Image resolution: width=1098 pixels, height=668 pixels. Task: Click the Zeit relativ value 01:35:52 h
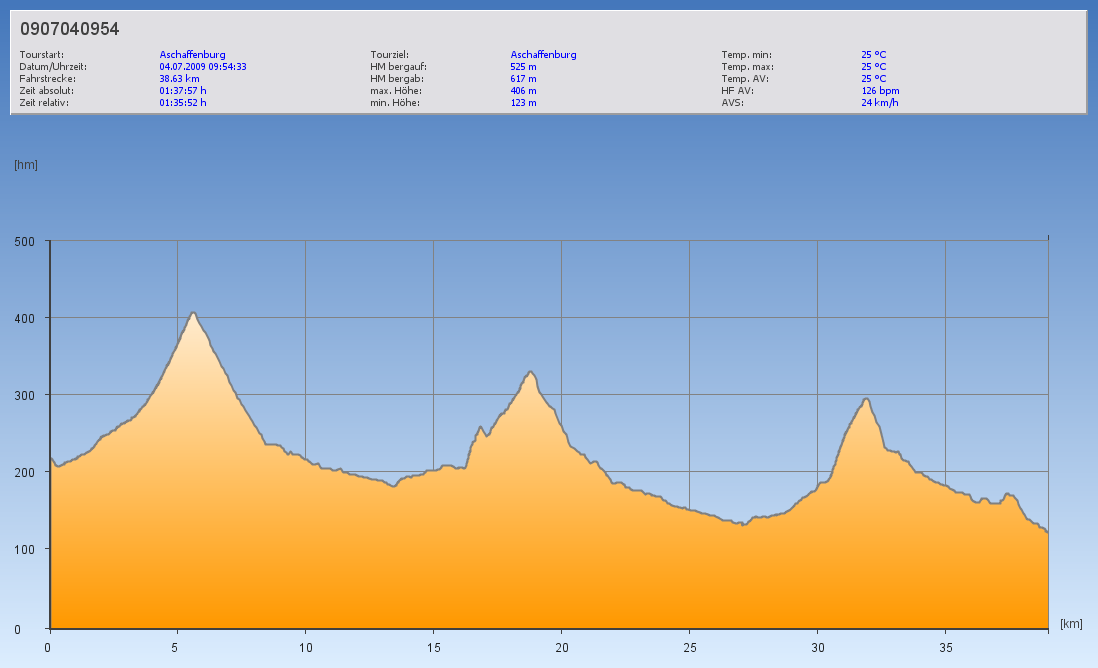coord(183,103)
